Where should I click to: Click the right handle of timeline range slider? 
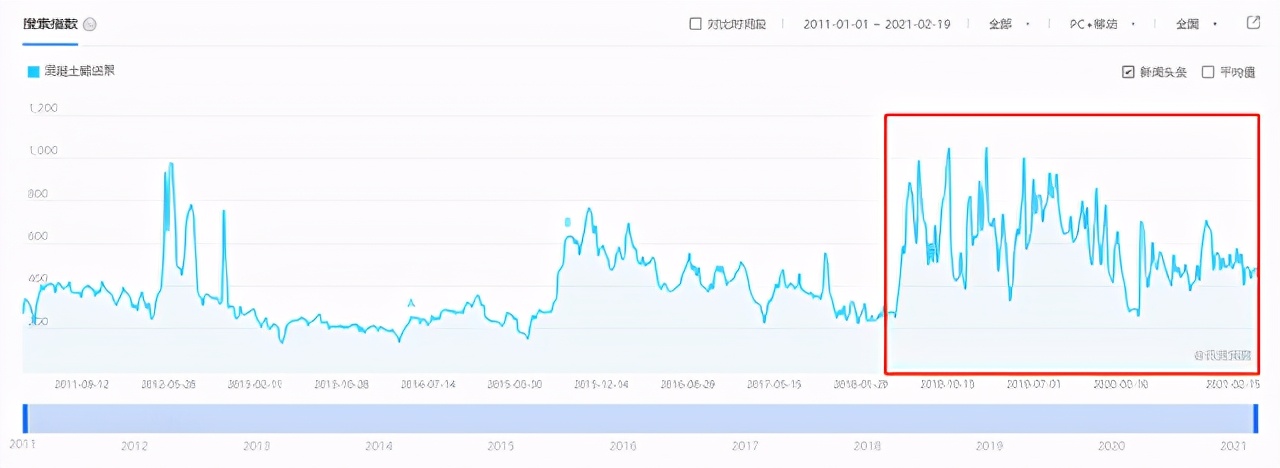(x=1255, y=418)
